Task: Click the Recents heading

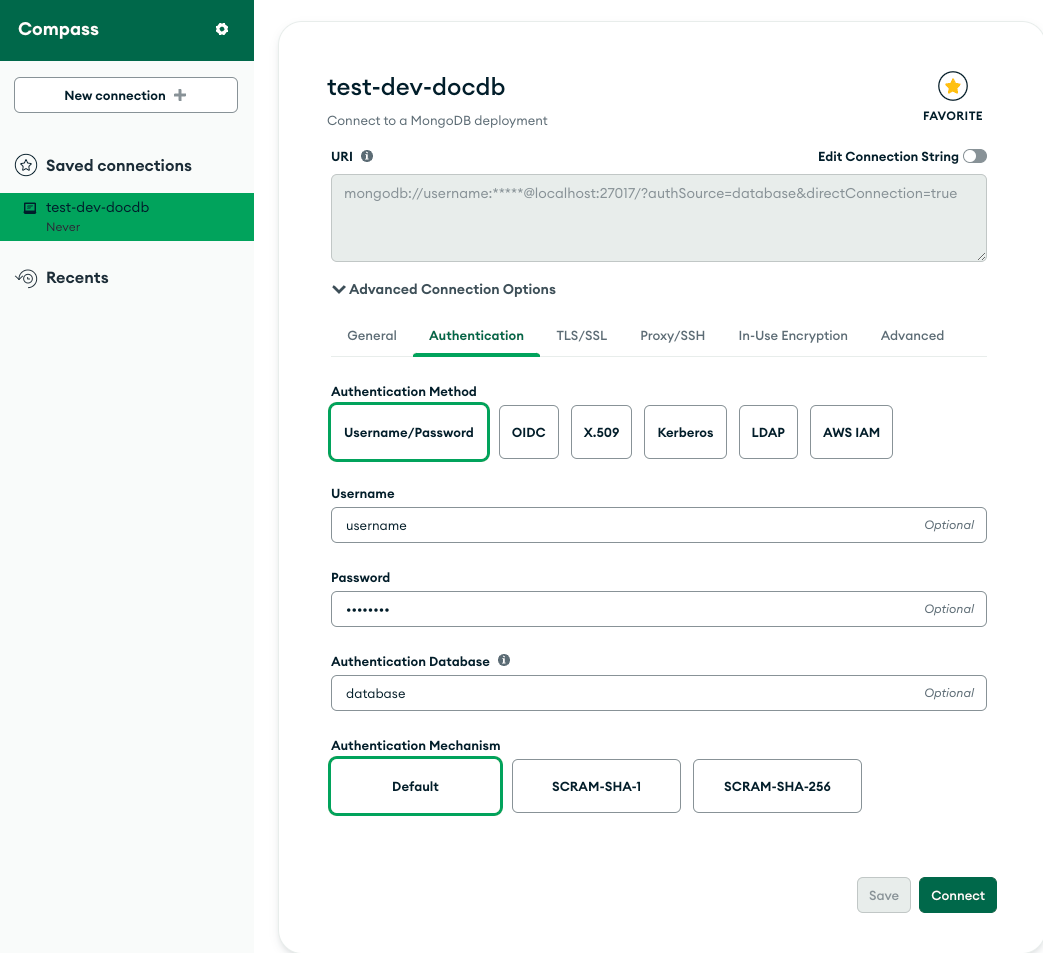Action: pyautogui.click(x=77, y=278)
